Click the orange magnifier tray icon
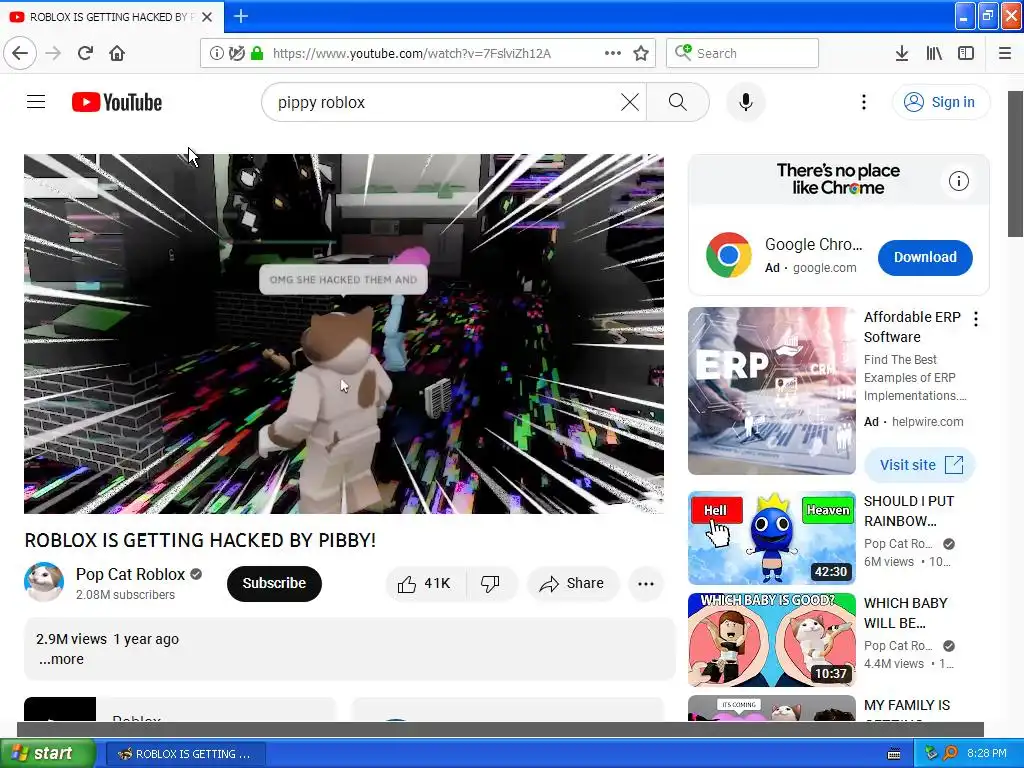The image size is (1024, 768). point(950,753)
